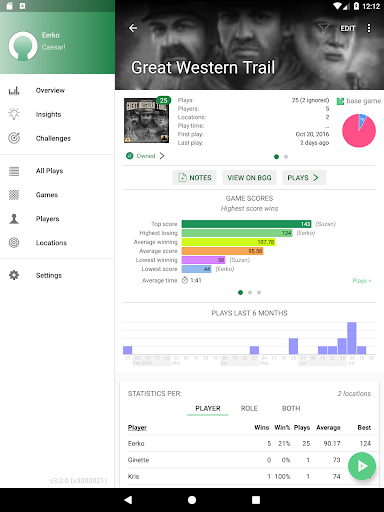Select third dot under game scores
Viewport: 384px width, 512px height.
point(259,292)
